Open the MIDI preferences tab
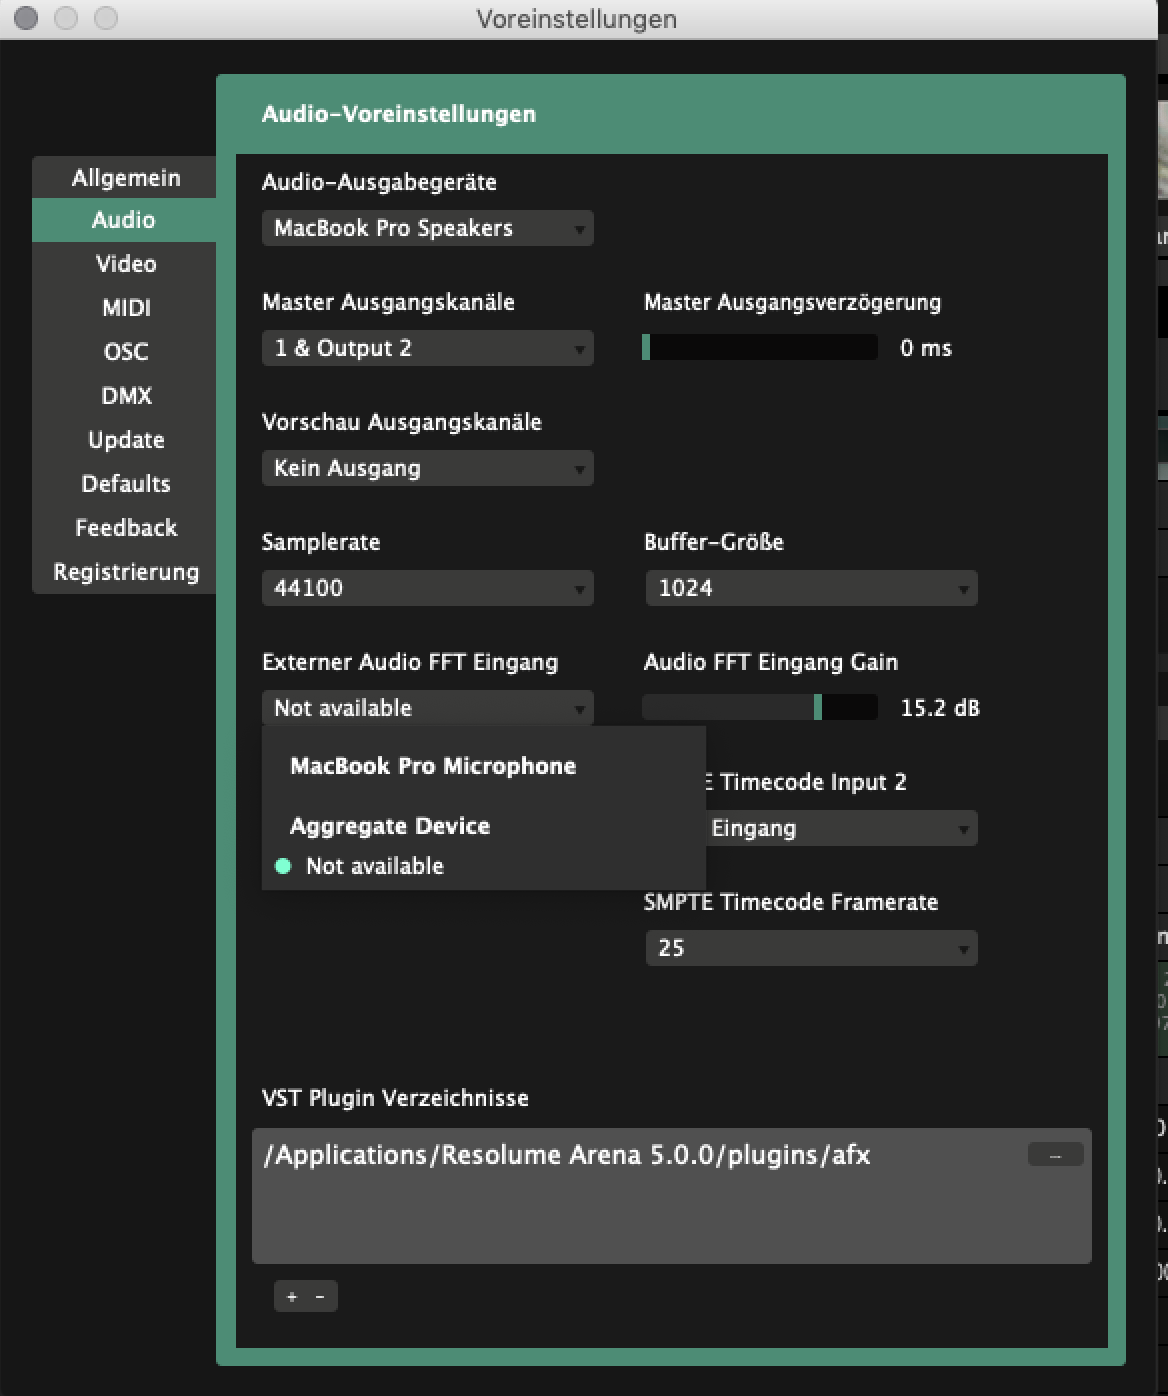 125,308
